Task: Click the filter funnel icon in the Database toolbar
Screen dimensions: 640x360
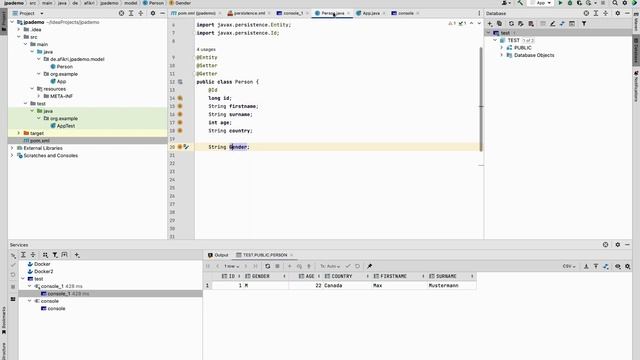Action: click(584, 24)
